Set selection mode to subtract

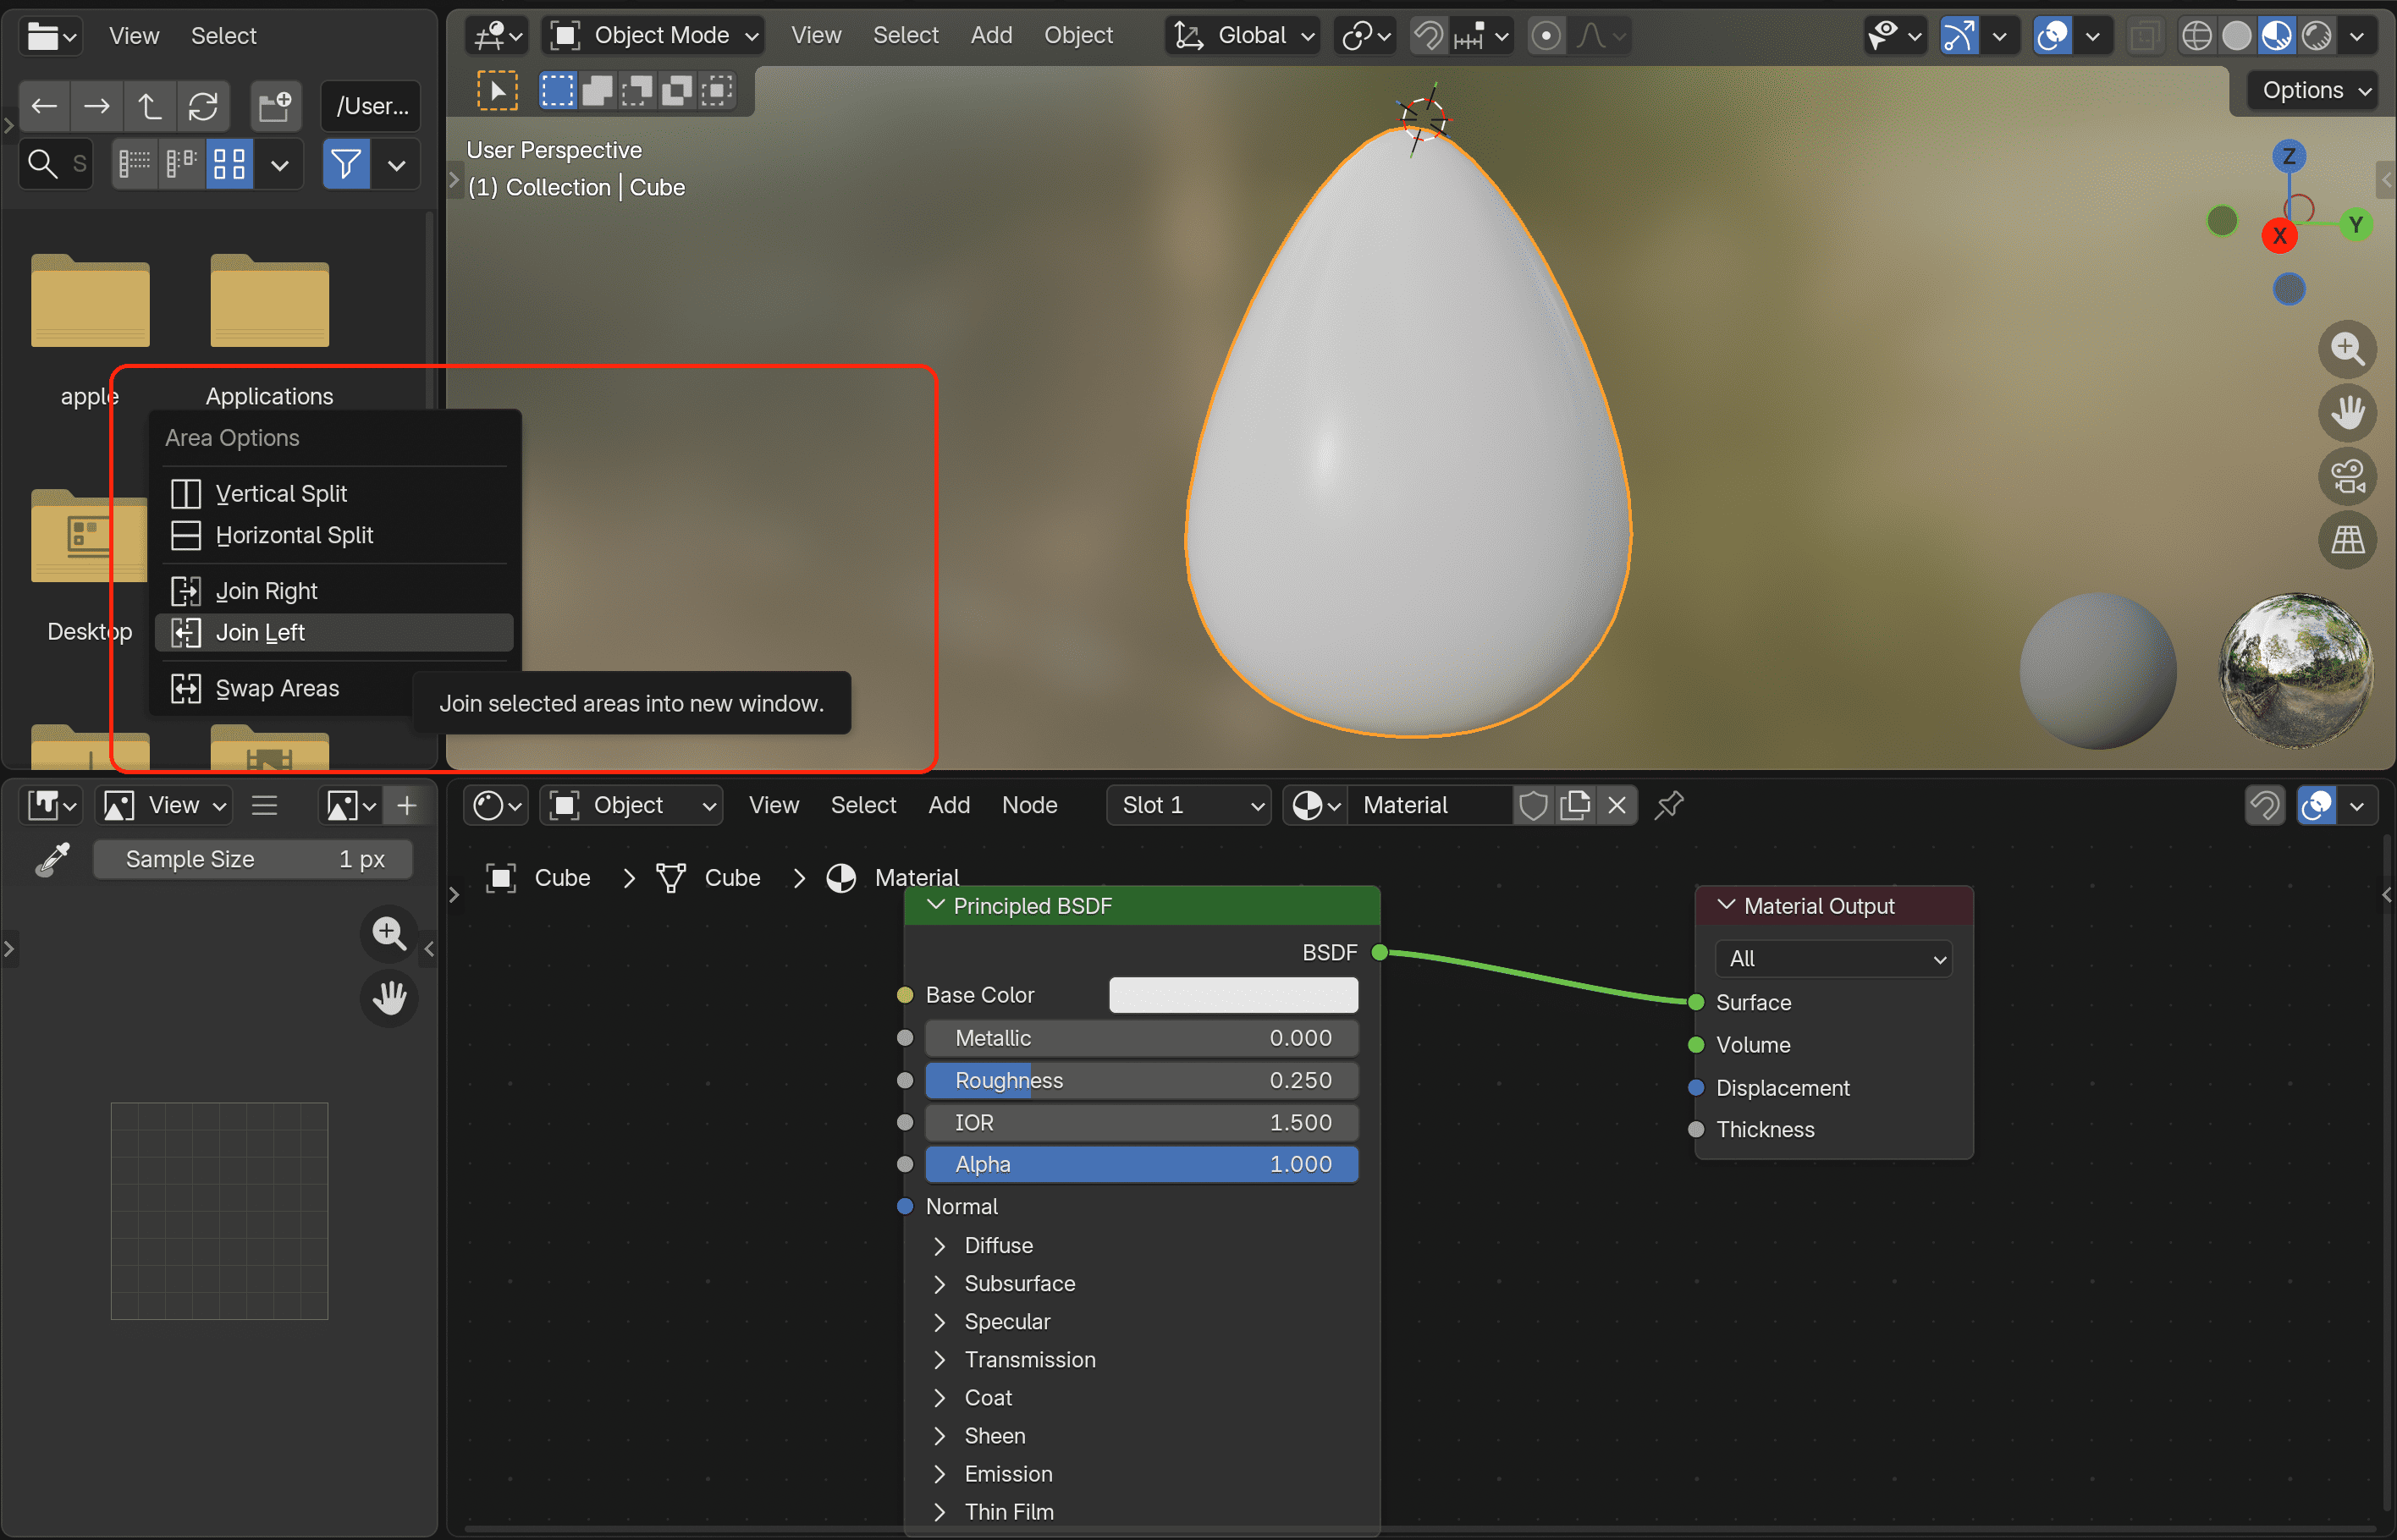coord(637,91)
